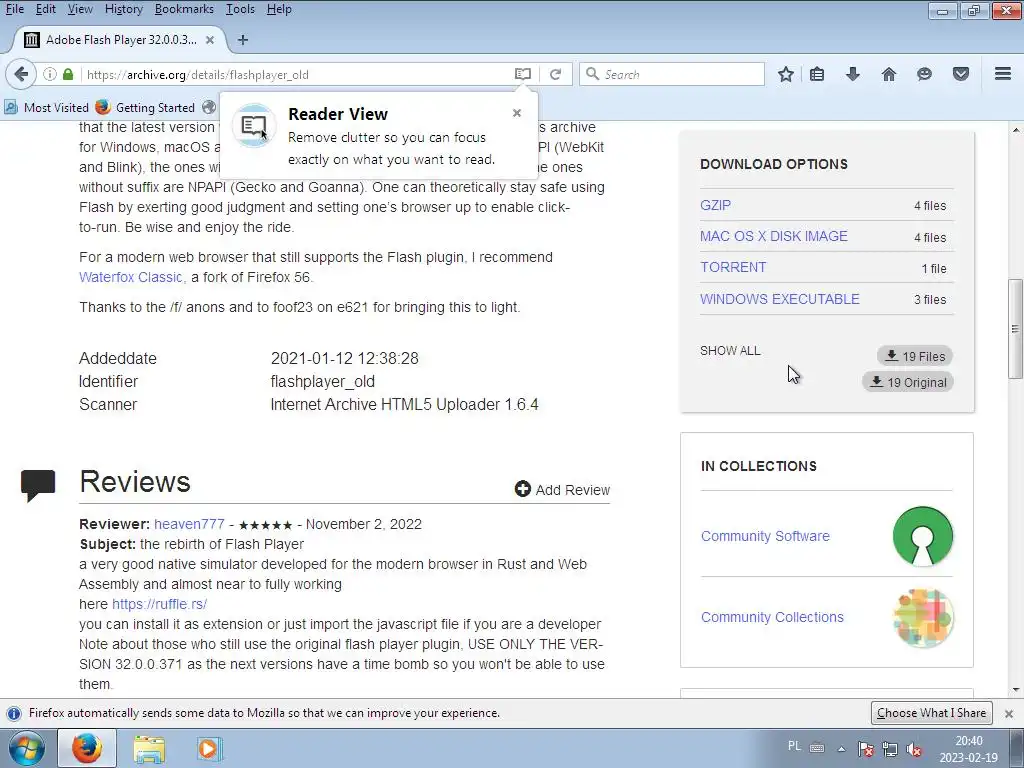The width and height of the screenshot is (1024, 768).
Task: Open the Bookmarks menu
Action: click(x=184, y=9)
